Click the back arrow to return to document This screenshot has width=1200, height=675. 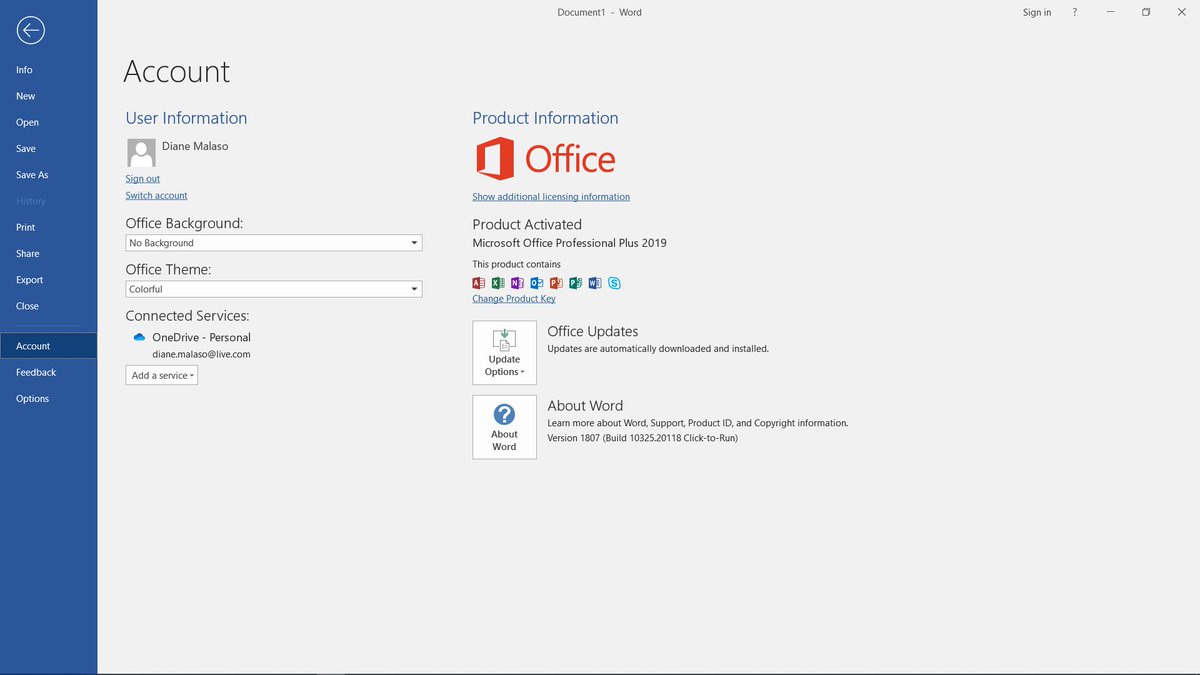coord(30,30)
